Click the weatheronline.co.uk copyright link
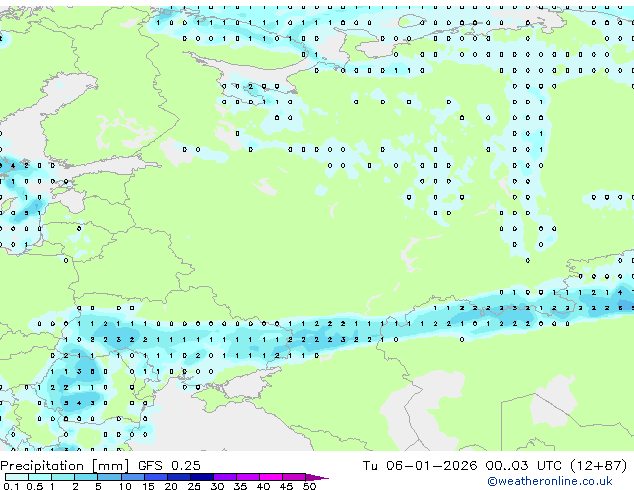Viewport: 634px width, 490px height. point(550,481)
